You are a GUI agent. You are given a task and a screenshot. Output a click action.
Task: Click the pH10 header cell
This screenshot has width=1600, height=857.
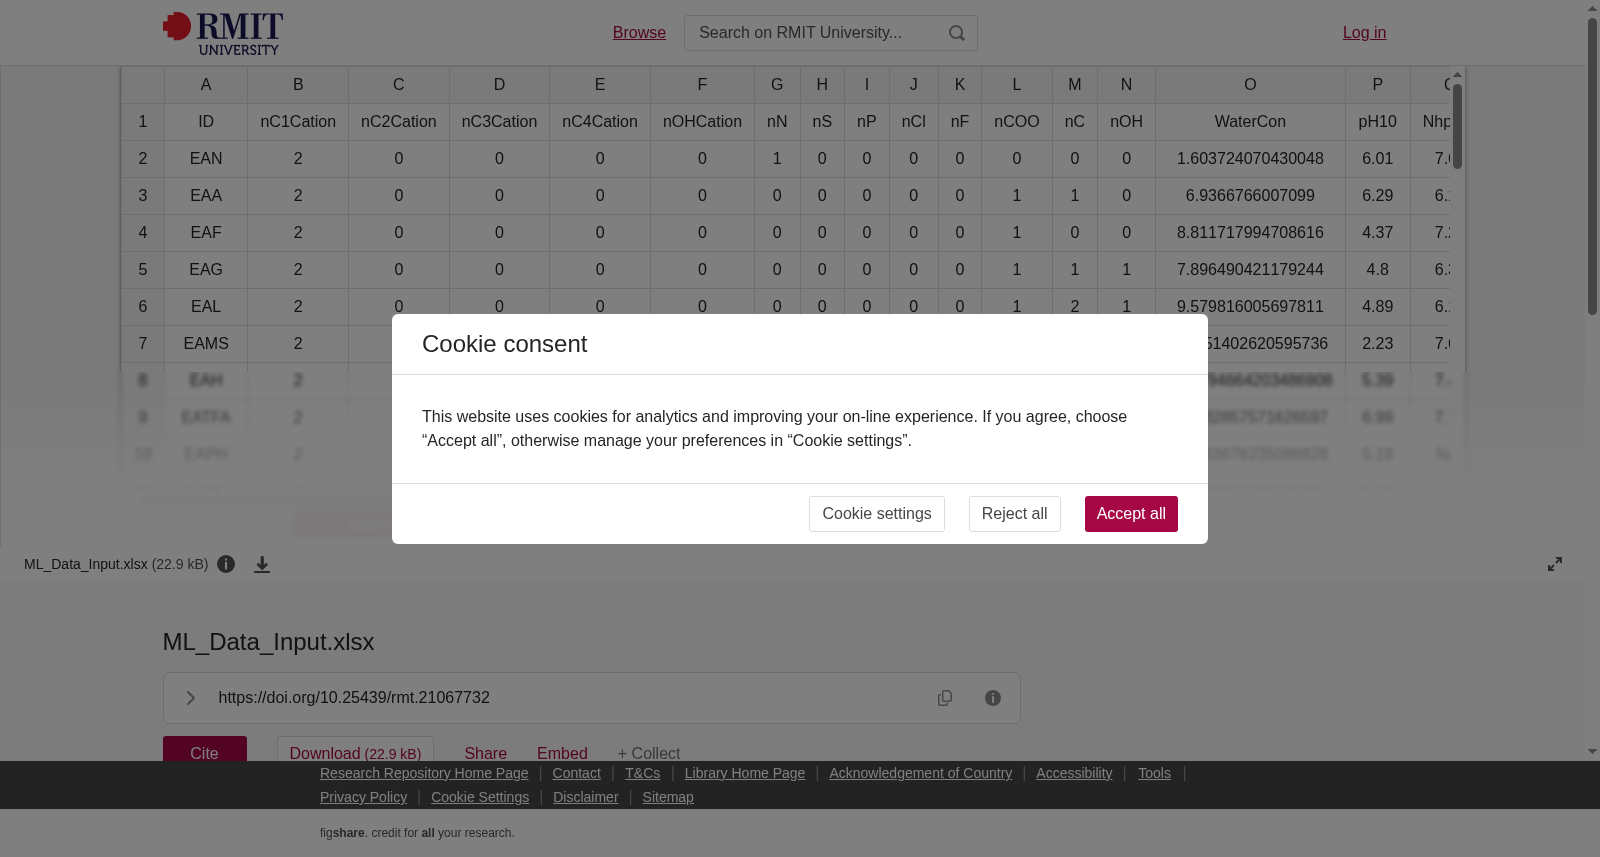coord(1377,122)
